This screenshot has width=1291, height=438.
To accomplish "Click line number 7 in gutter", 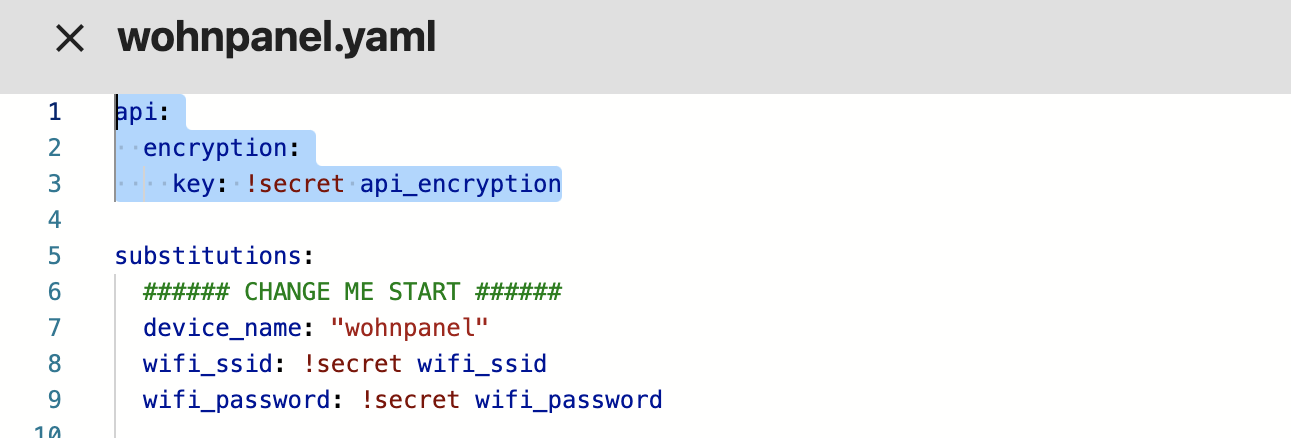I will 54,328.
